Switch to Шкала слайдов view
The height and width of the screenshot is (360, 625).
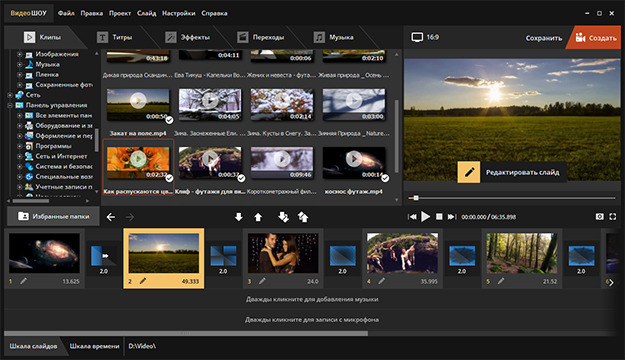click(x=33, y=346)
